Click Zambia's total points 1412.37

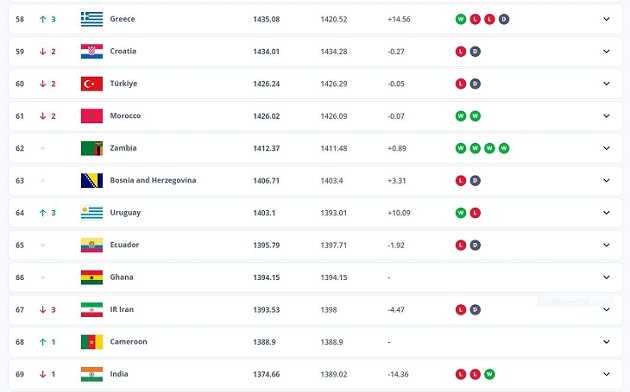(266, 148)
